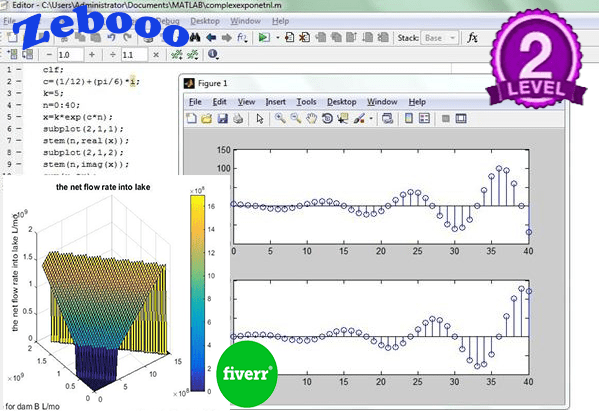This screenshot has width=599, height=411.
Task: Click the Save Figure disk icon
Action: click(x=222, y=118)
